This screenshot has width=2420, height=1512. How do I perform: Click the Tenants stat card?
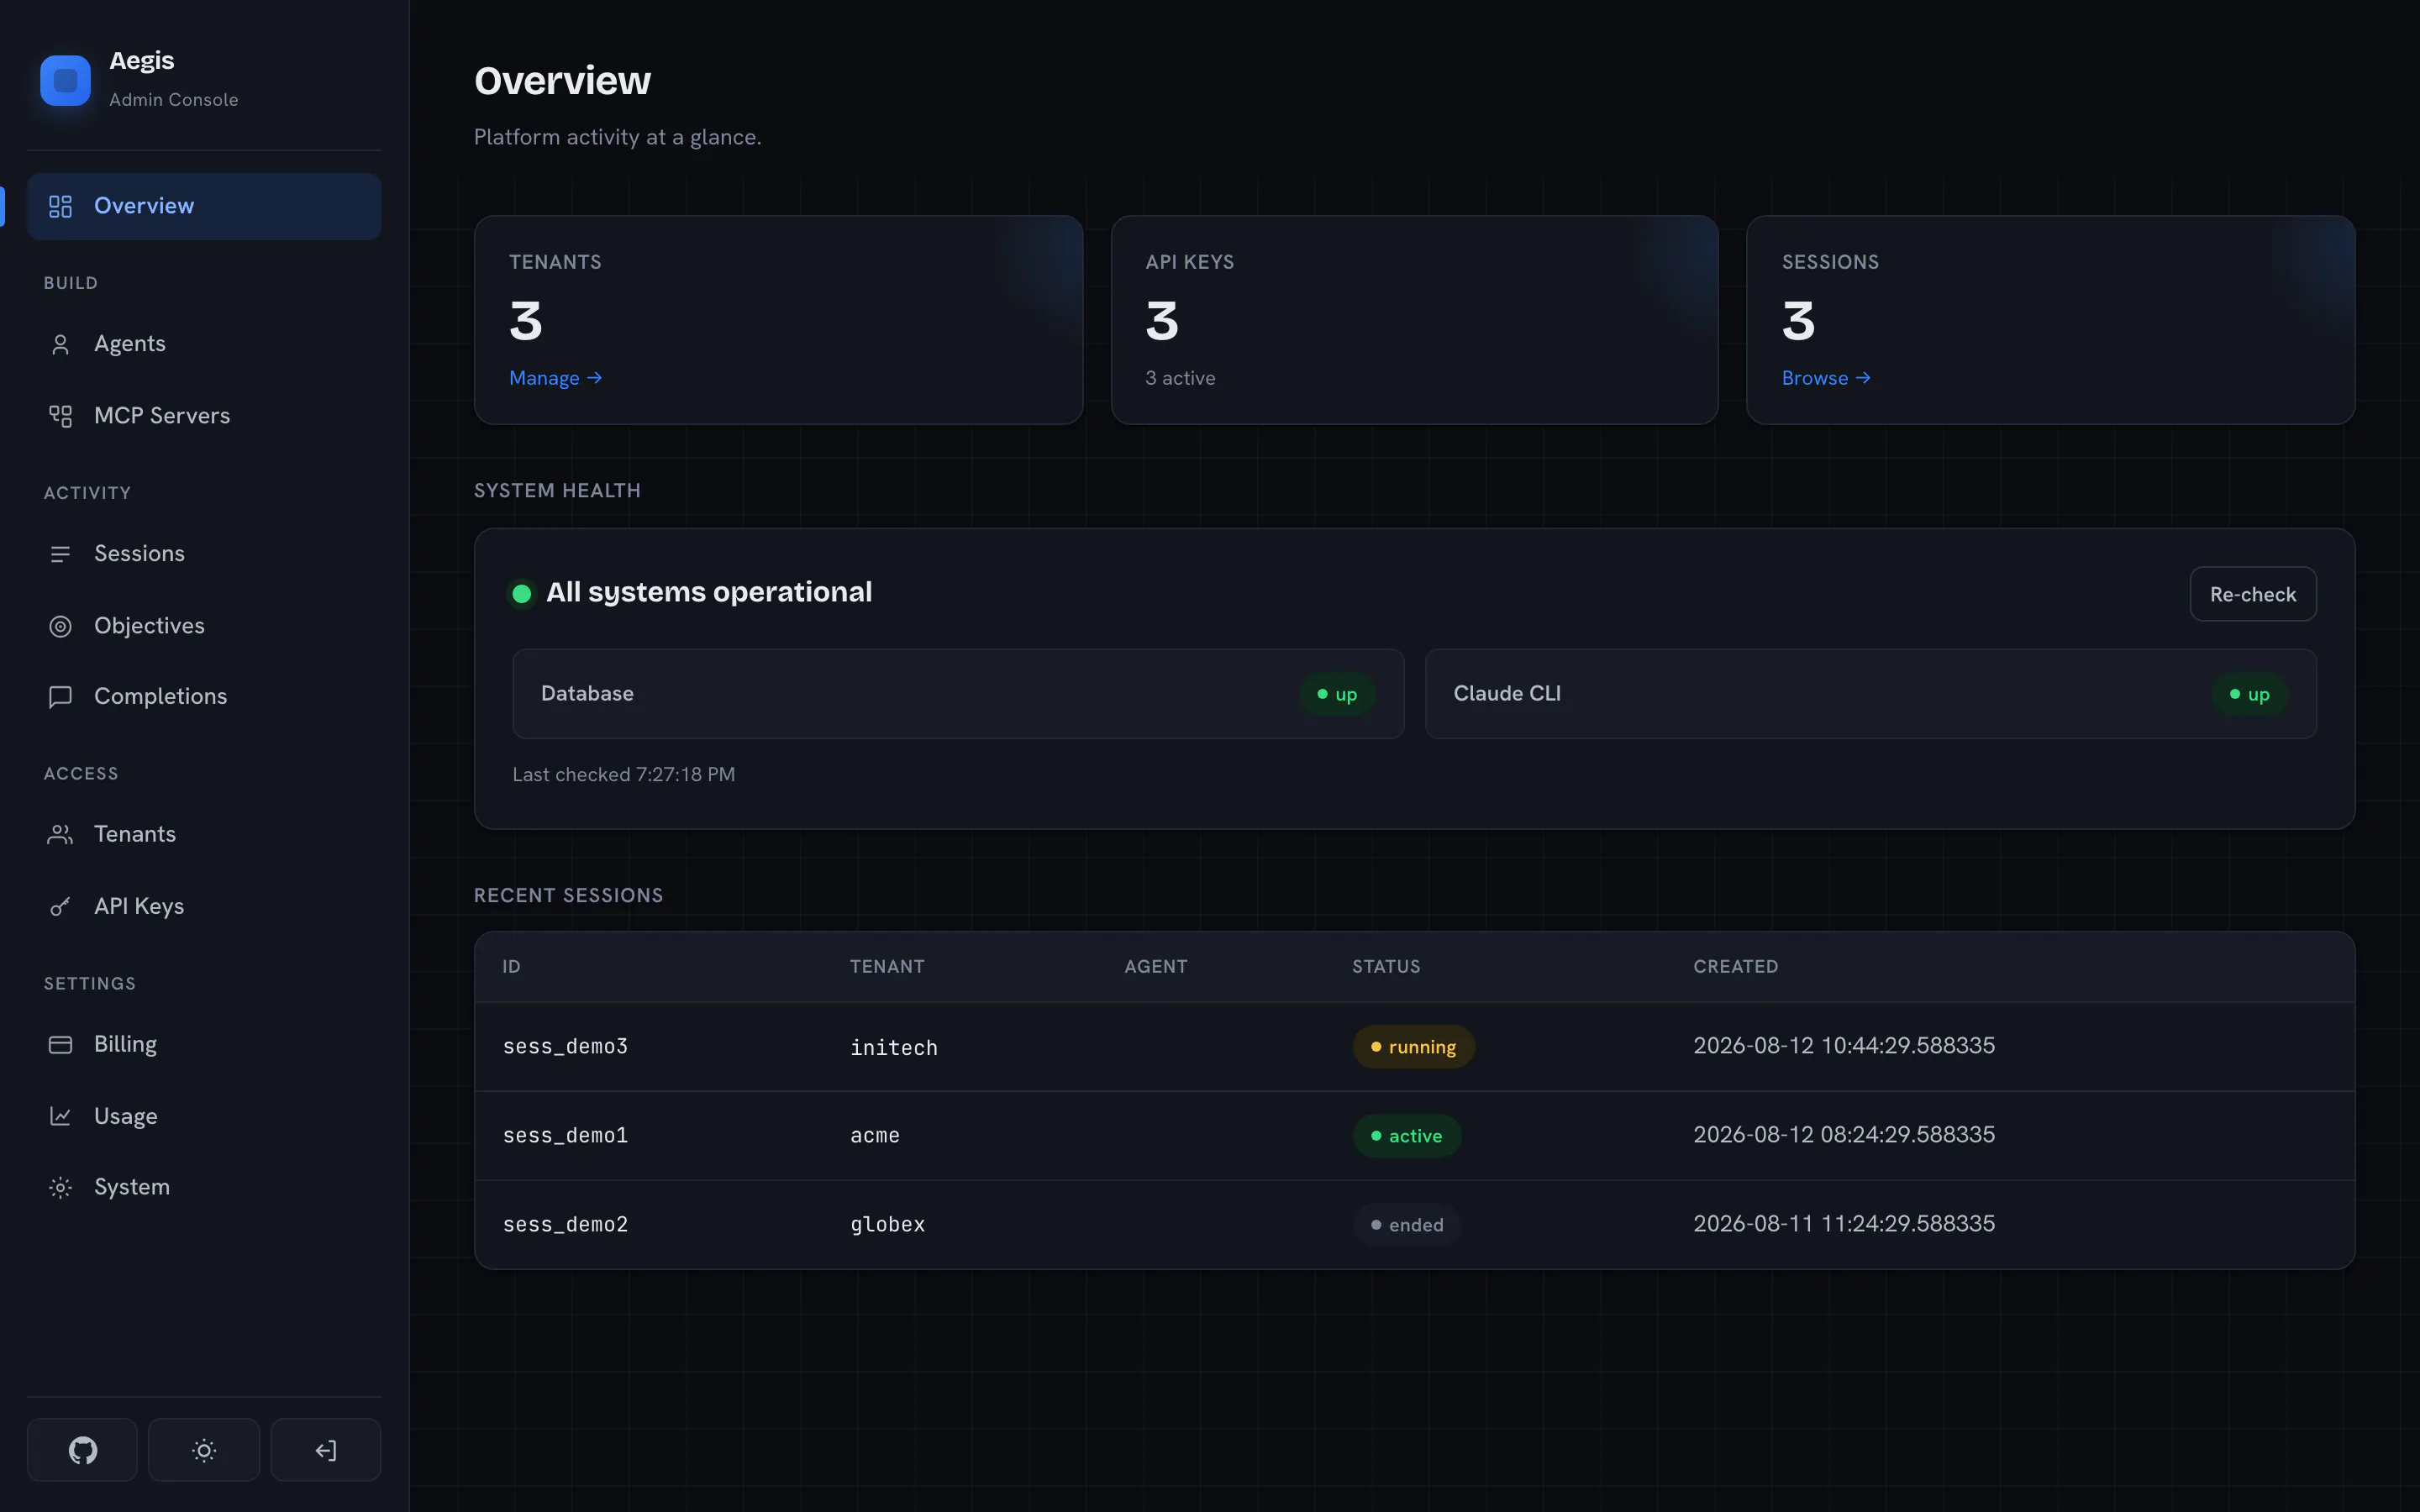pyautogui.click(x=778, y=320)
